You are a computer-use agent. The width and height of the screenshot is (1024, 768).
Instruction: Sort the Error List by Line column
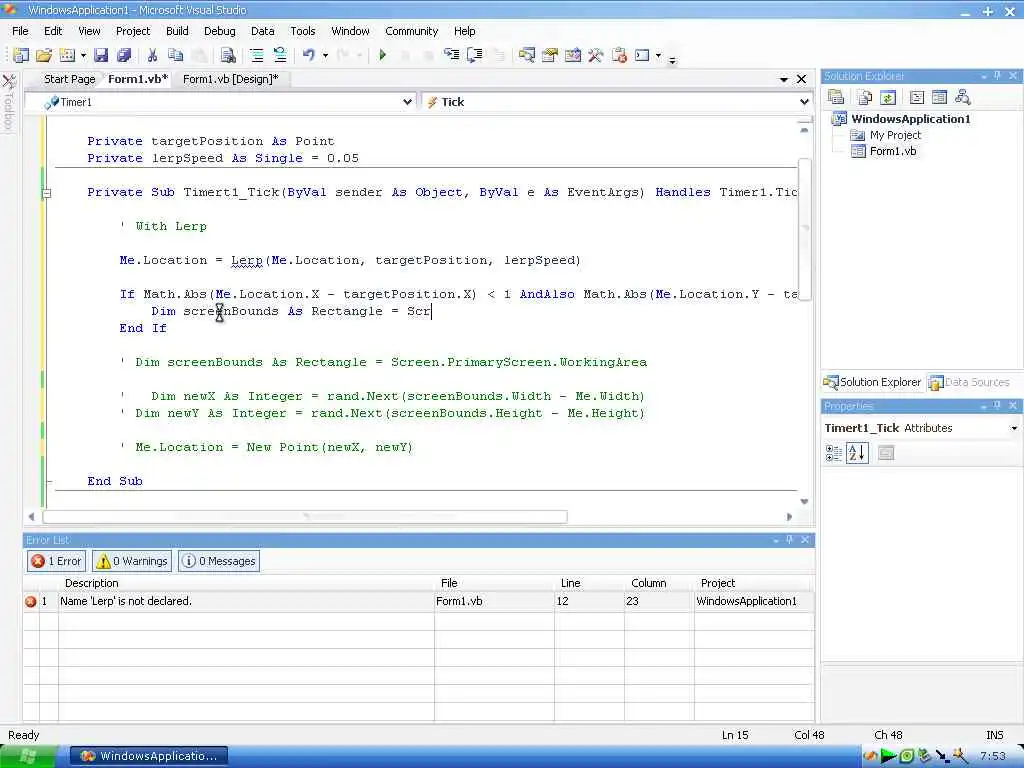coord(589,583)
